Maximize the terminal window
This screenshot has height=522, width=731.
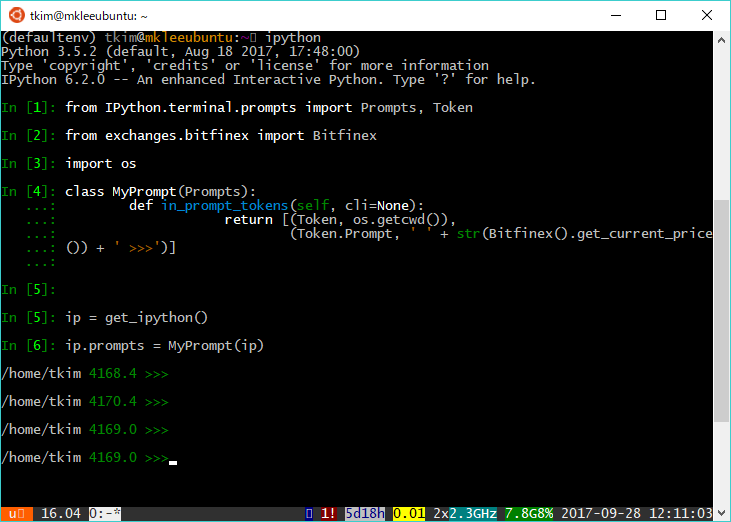click(x=661, y=15)
